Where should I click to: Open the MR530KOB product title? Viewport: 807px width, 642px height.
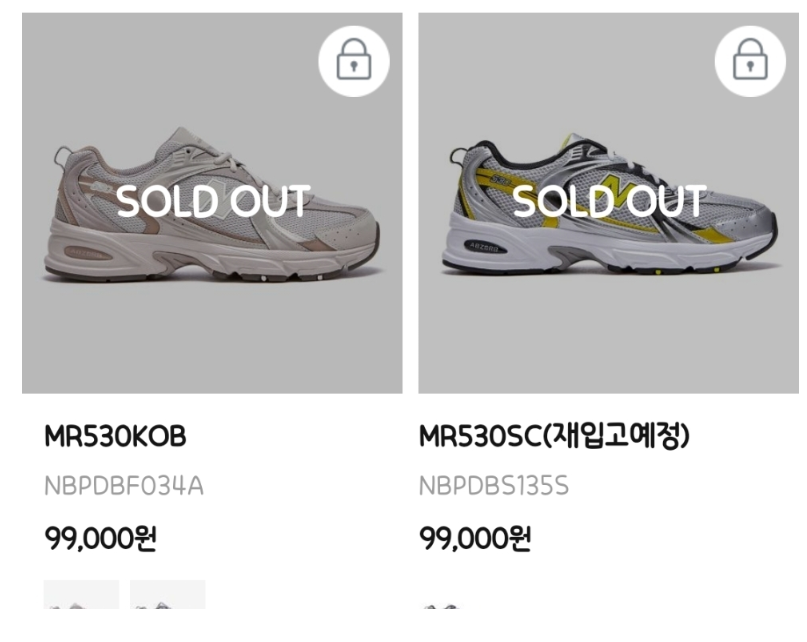click(x=115, y=437)
